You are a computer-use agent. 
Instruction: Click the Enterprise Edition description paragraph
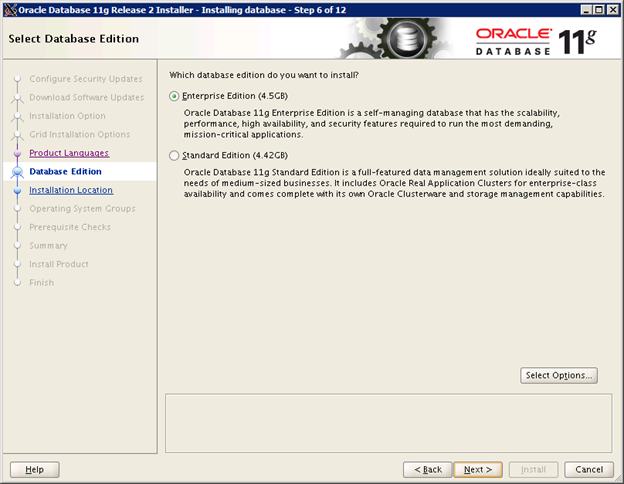tap(372, 124)
